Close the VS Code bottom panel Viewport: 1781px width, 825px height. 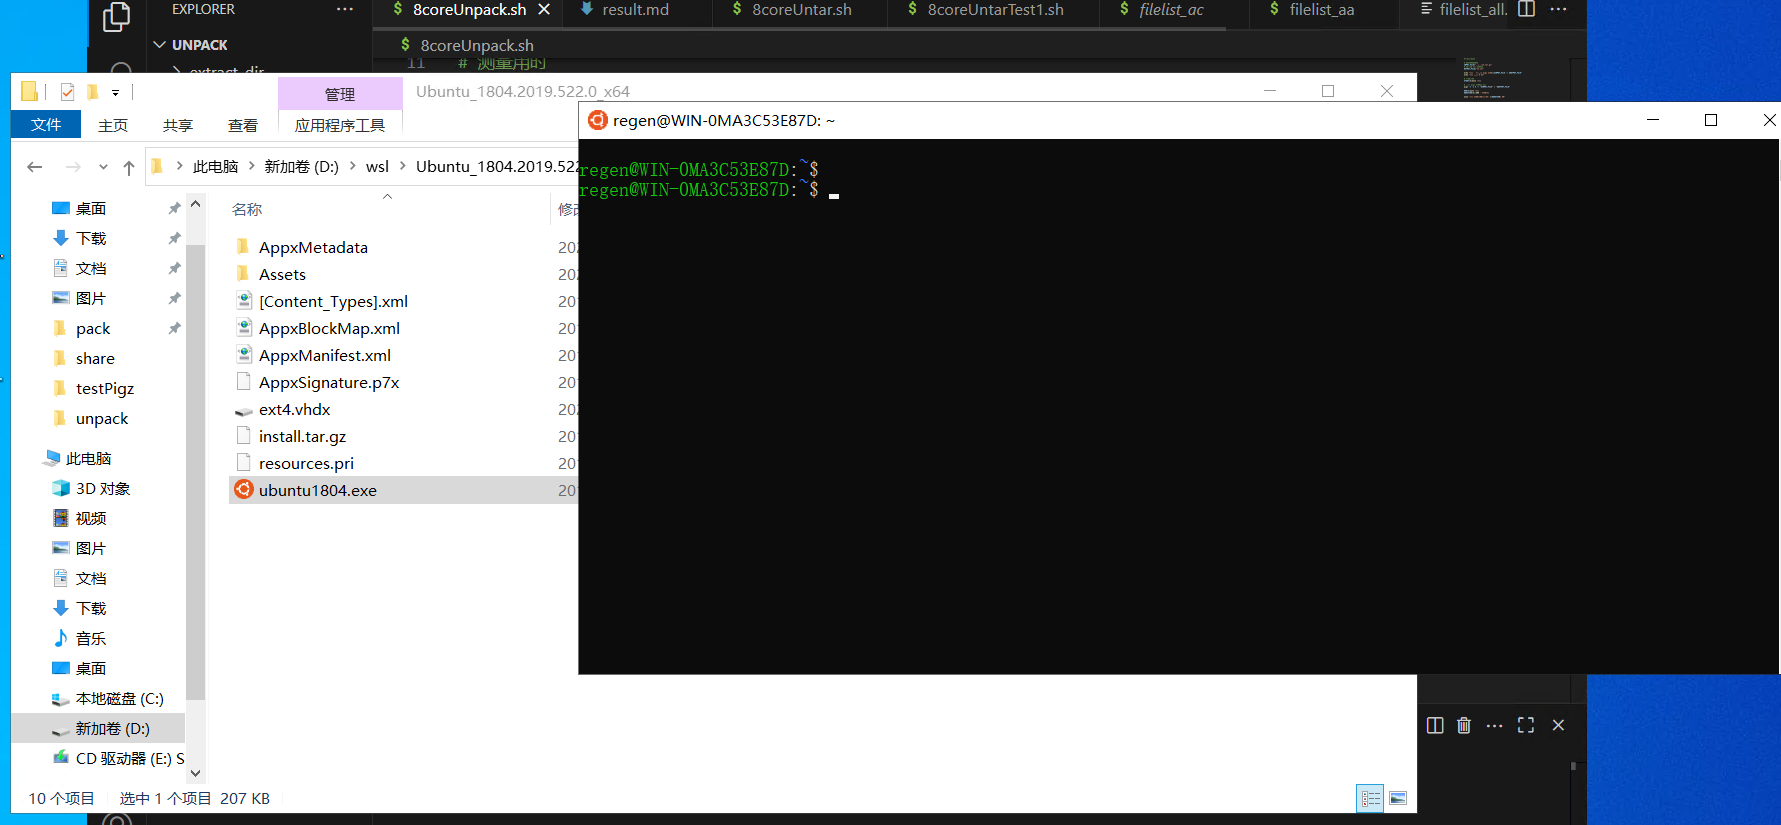(1558, 725)
